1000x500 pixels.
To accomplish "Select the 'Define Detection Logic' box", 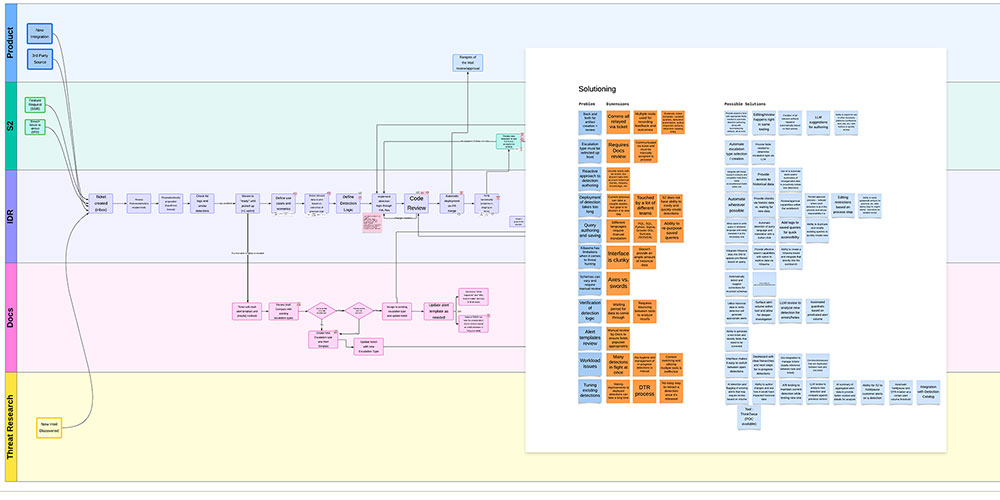I will tap(348, 203).
